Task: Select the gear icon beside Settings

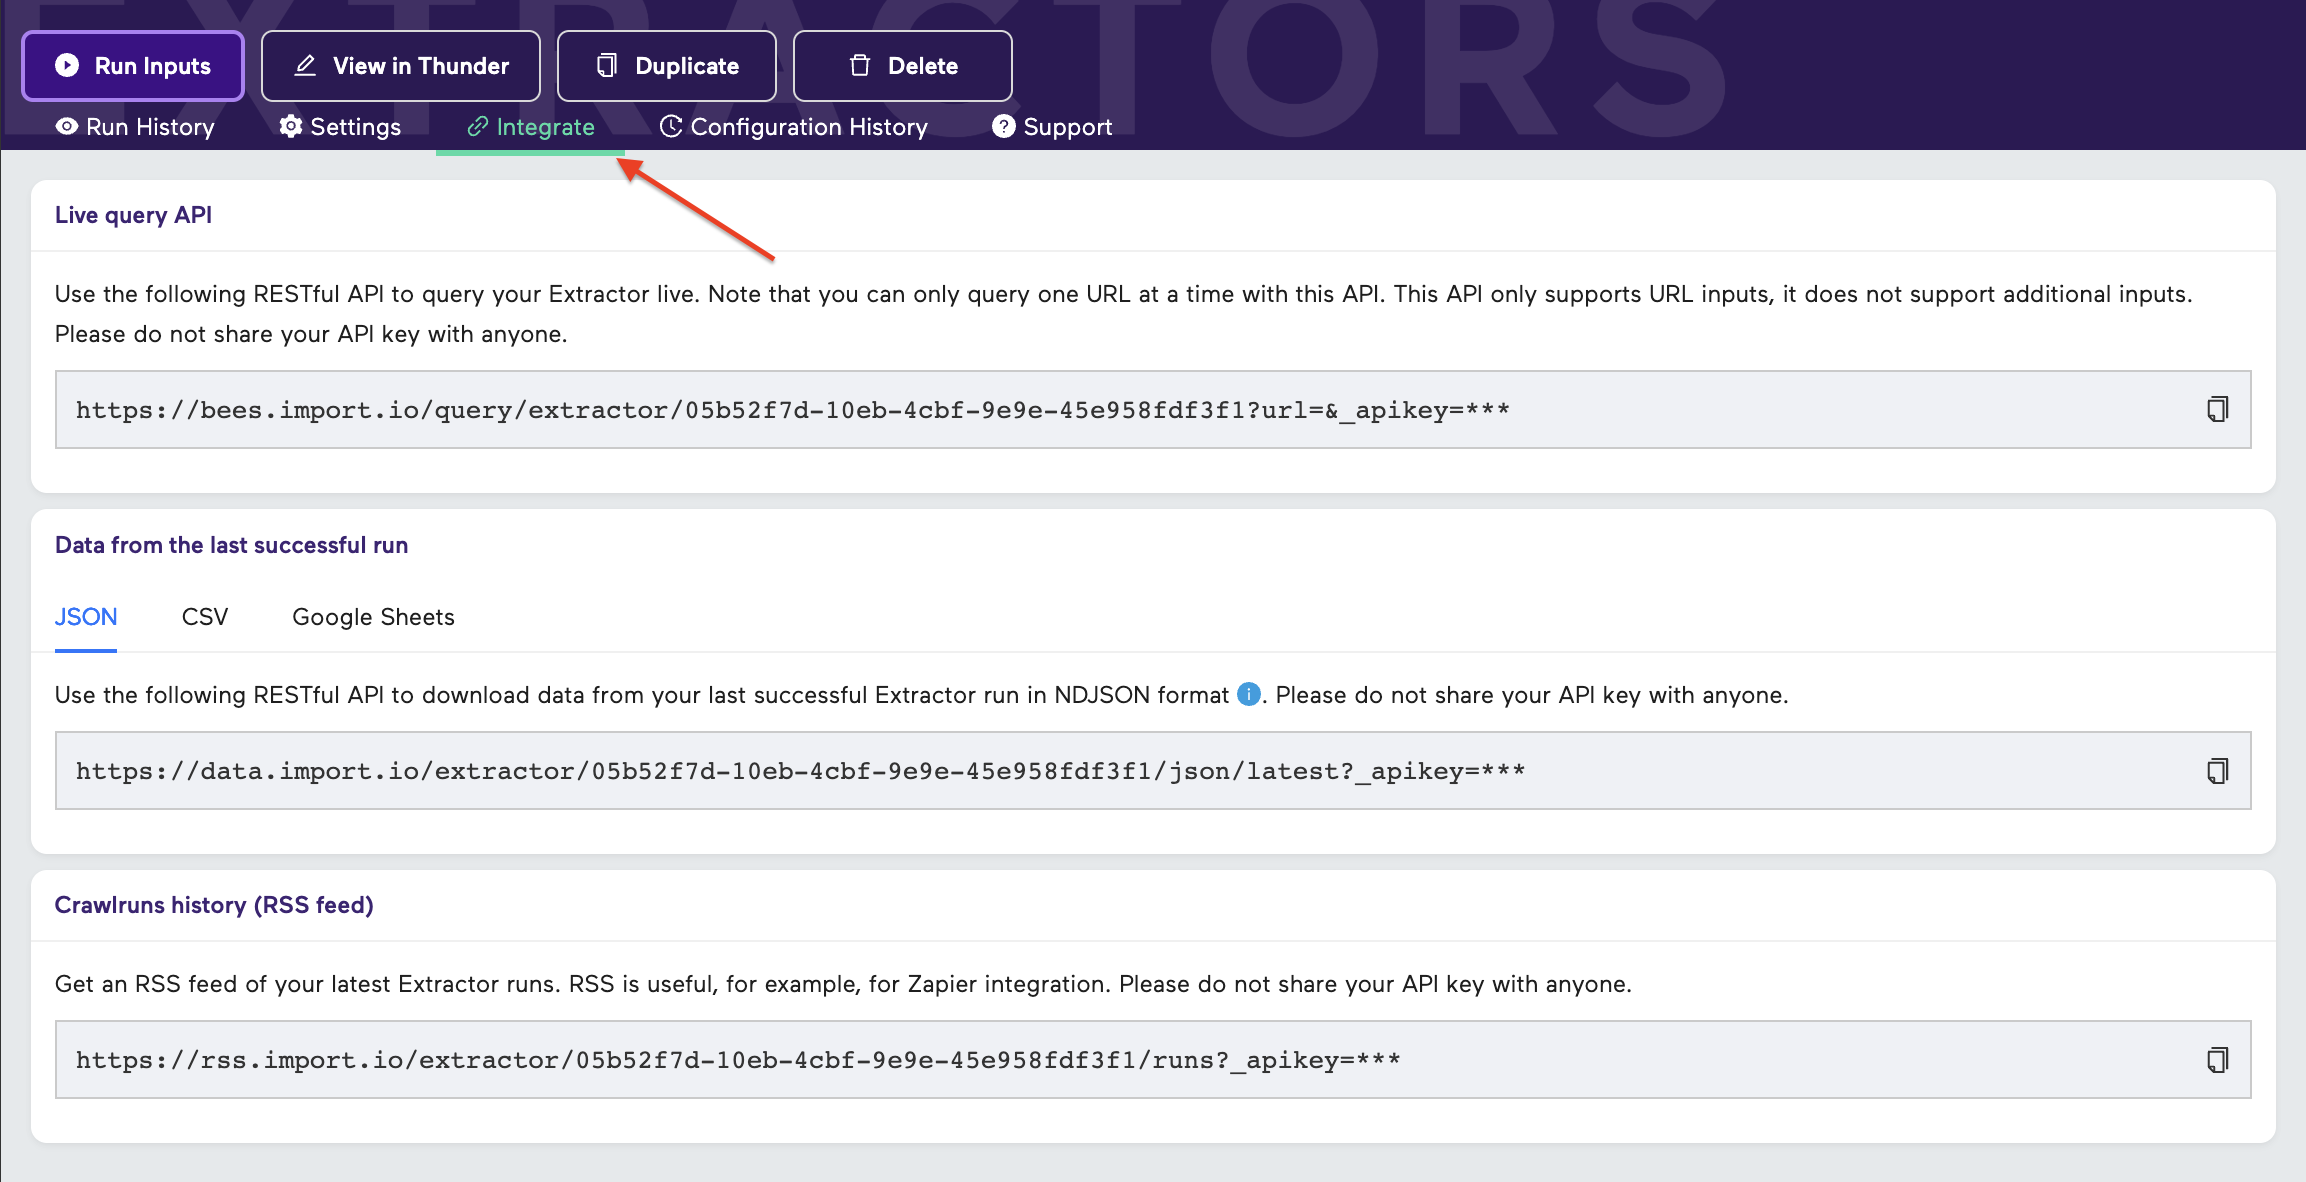Action: click(x=291, y=126)
